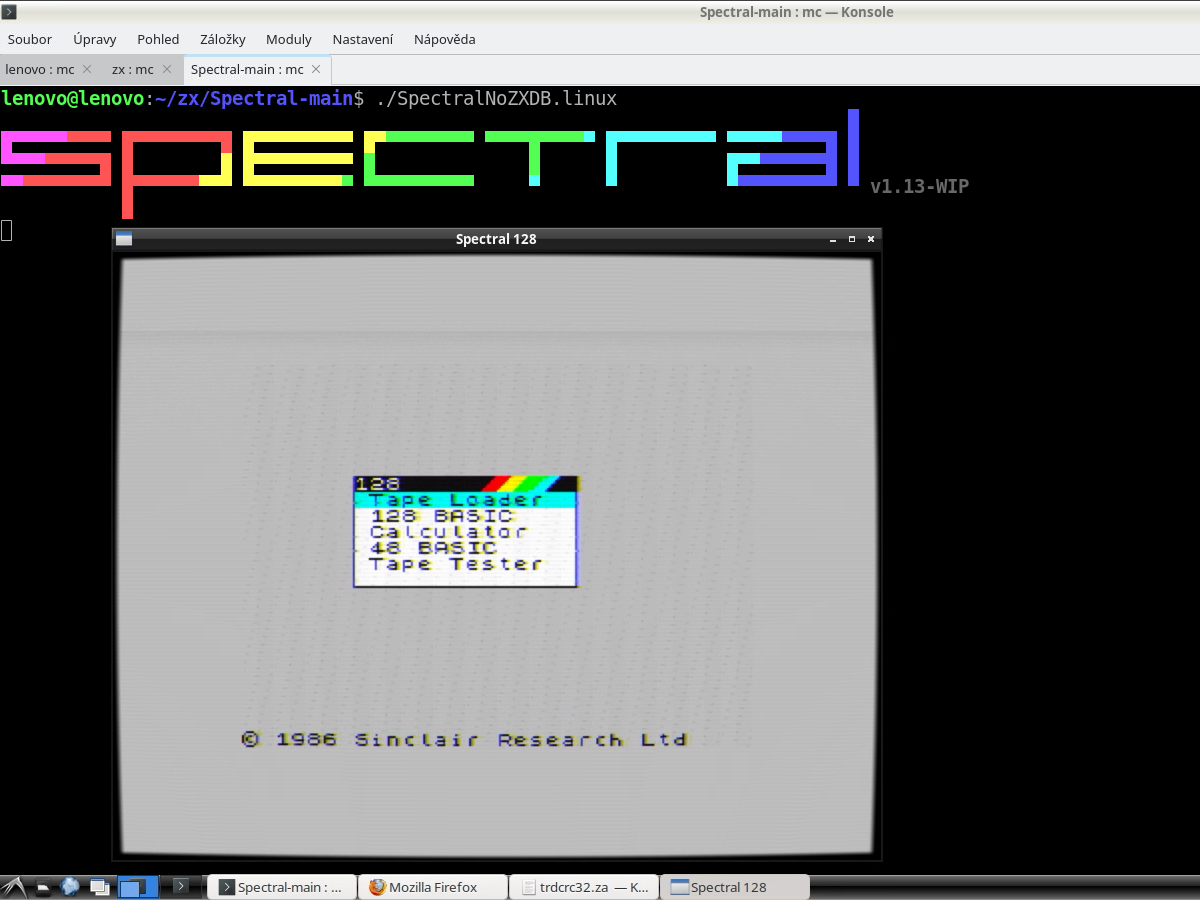Click the ./SpectralNoZXDB.linux command text
The height and width of the screenshot is (900, 1200).
[x=497, y=99]
